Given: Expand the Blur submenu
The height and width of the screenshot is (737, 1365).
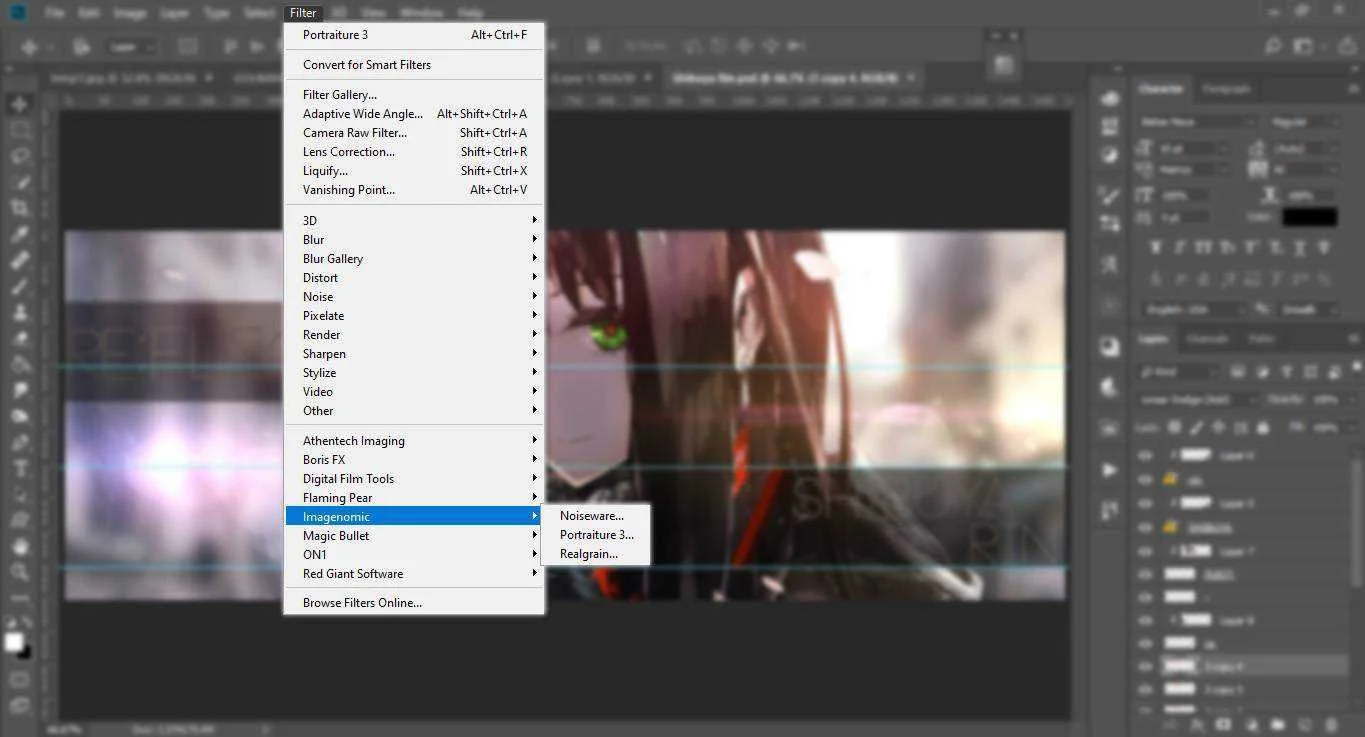Looking at the screenshot, I should pos(414,240).
